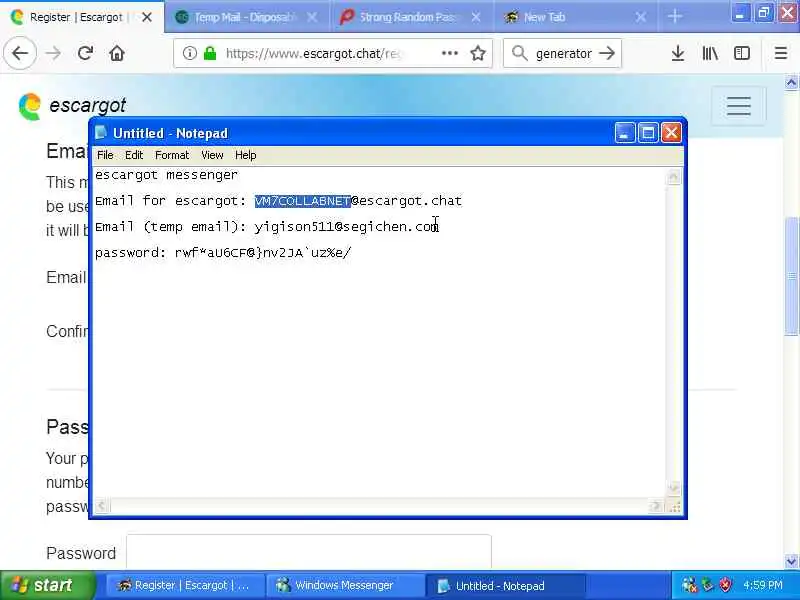
Task: Switch to Register | Escargot taskbar button
Action: coord(184,585)
